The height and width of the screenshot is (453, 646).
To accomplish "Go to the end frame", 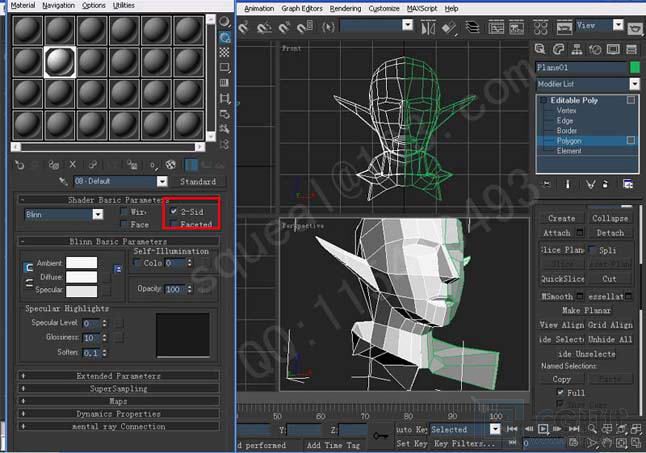I will tap(574, 429).
